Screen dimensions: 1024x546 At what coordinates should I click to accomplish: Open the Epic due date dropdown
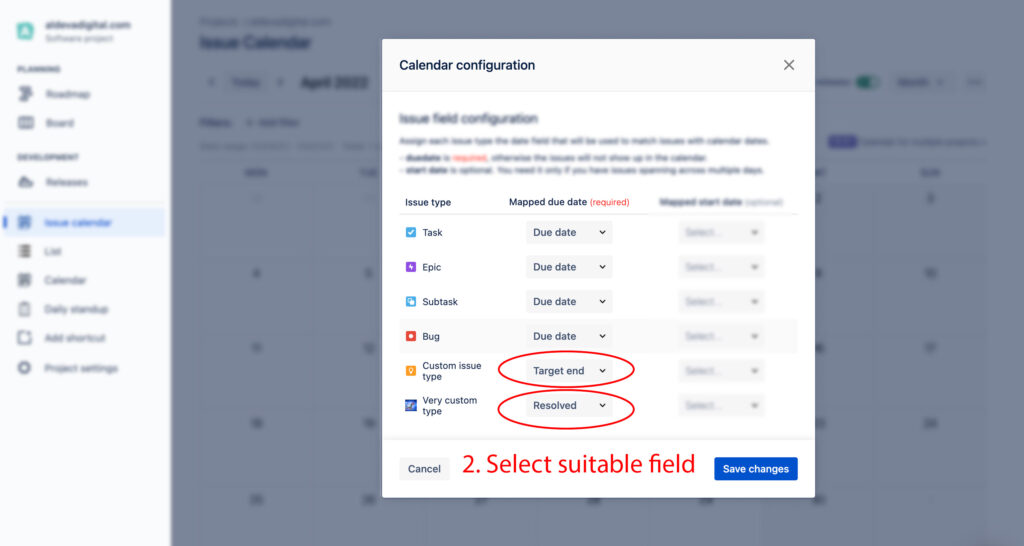(x=569, y=267)
